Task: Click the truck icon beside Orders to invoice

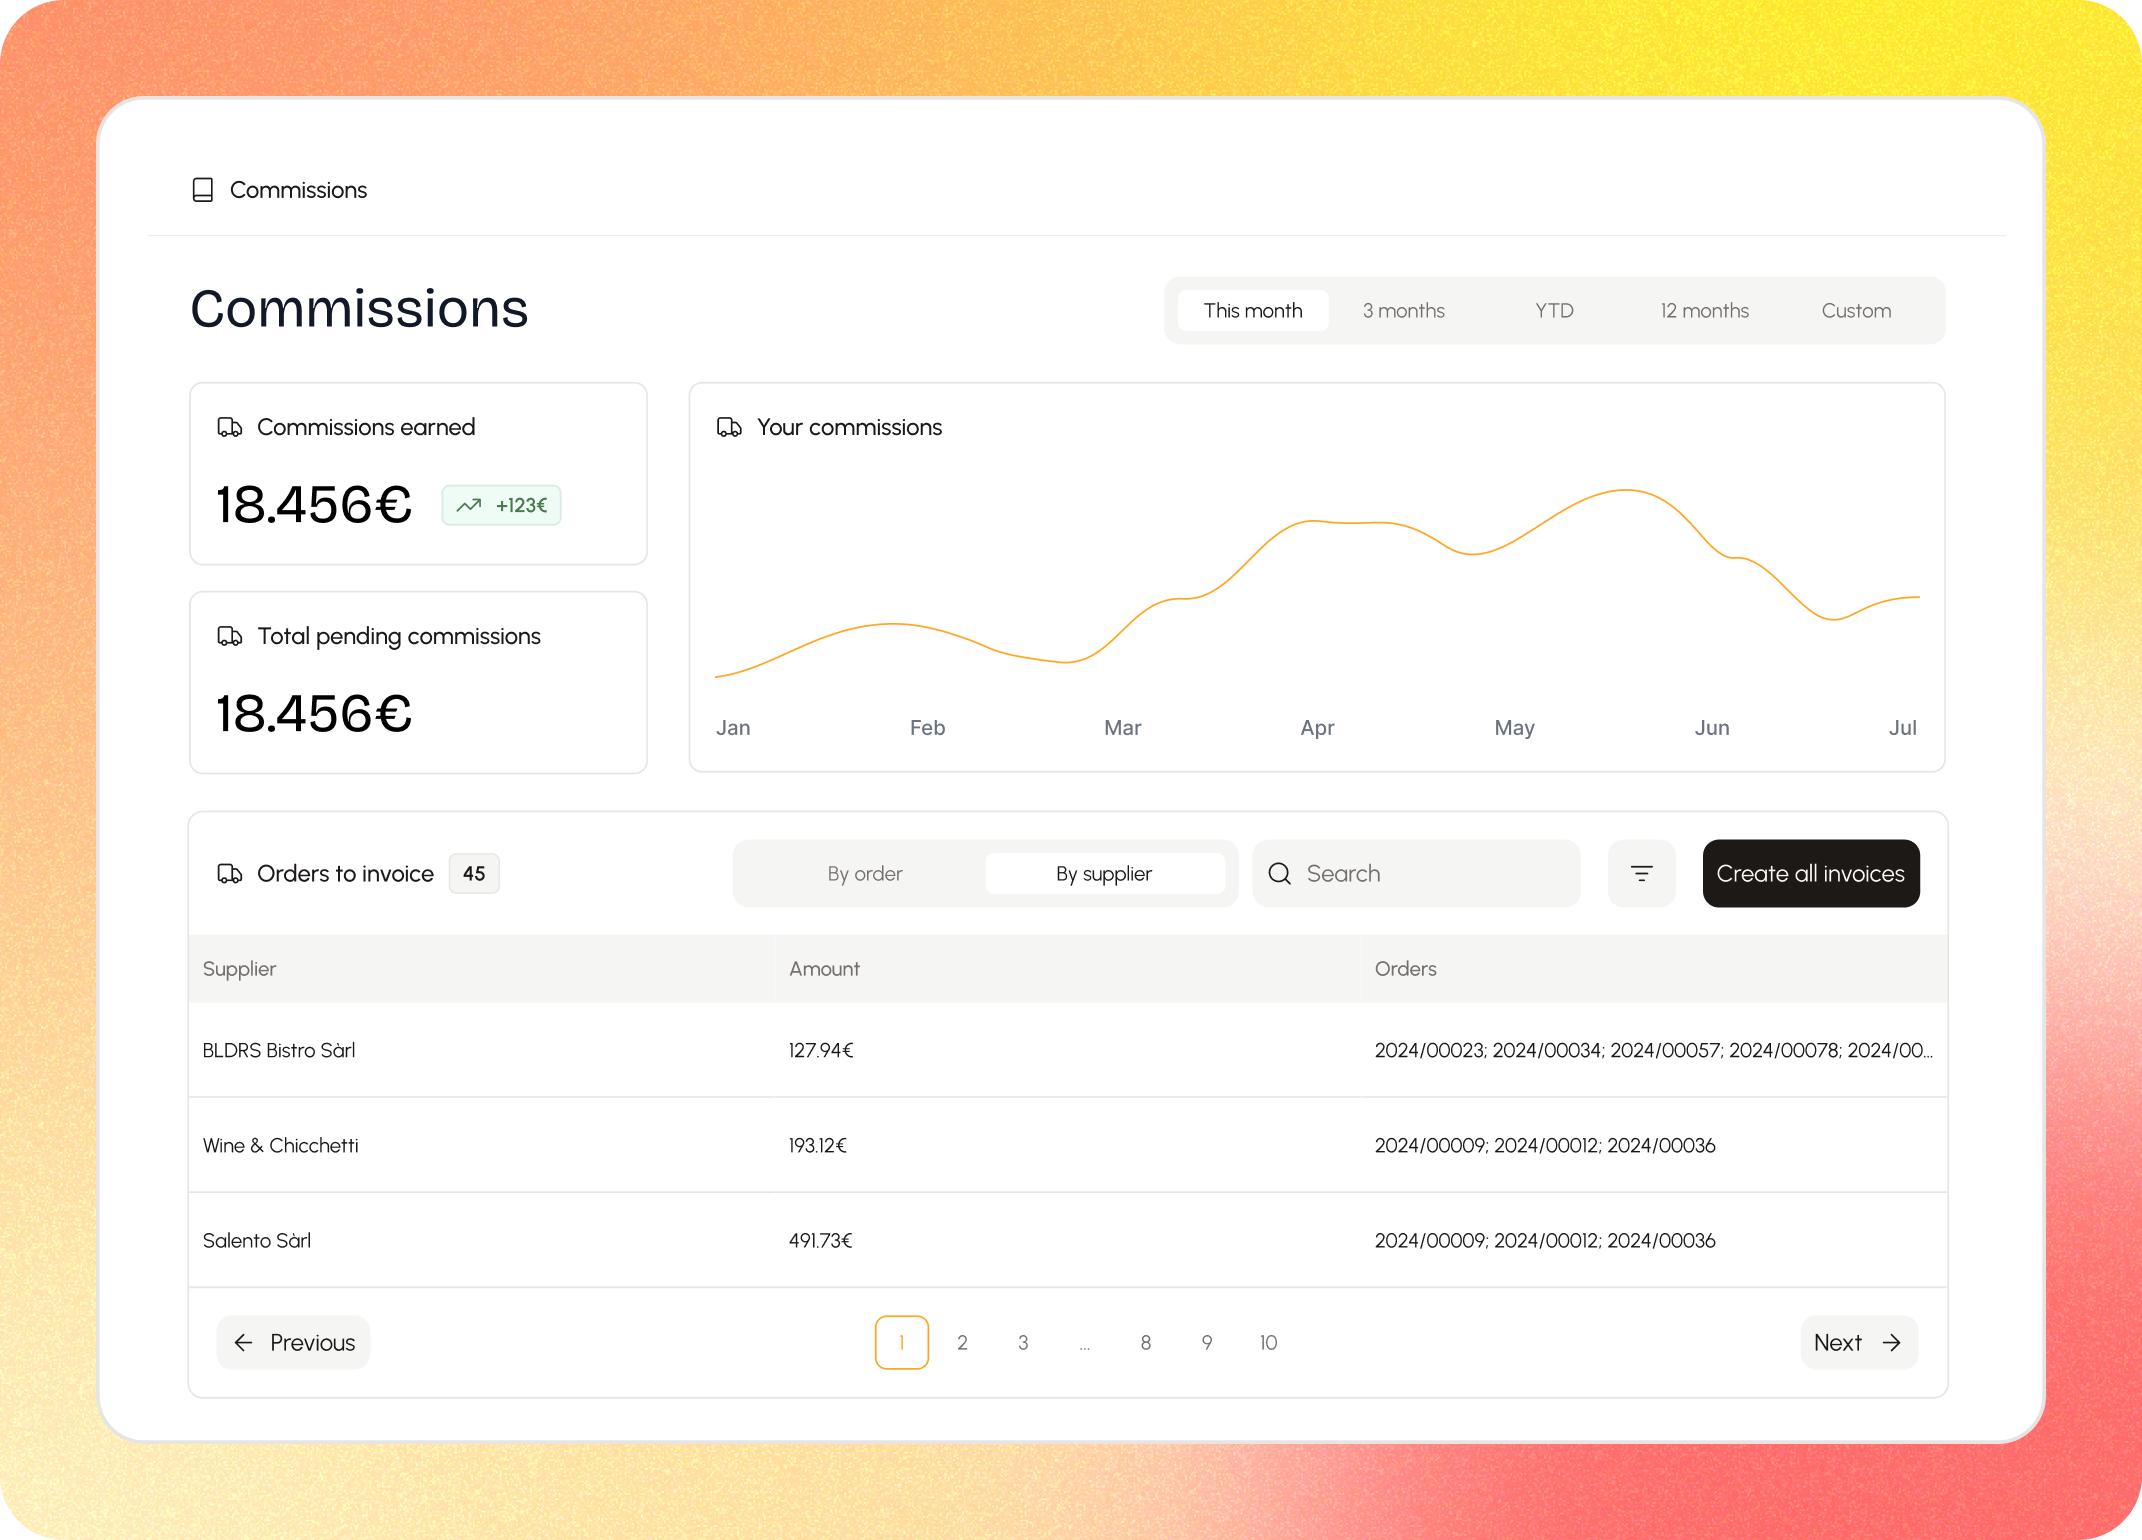Action: coord(230,874)
